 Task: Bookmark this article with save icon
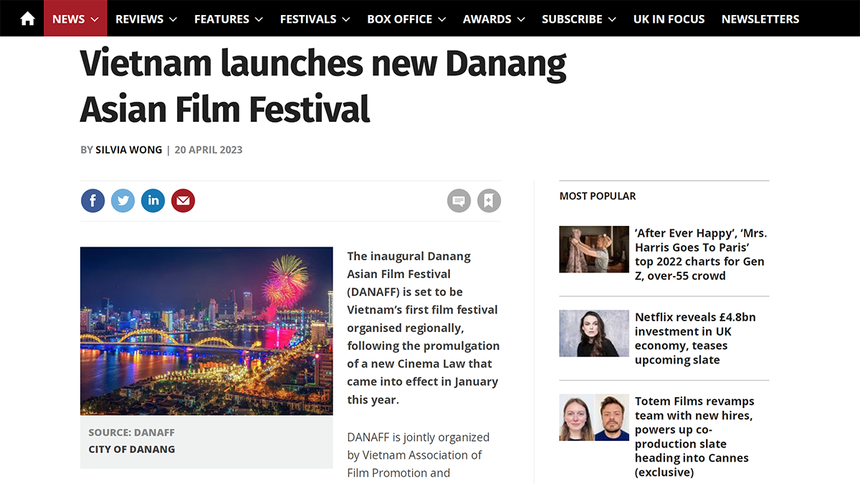488,200
